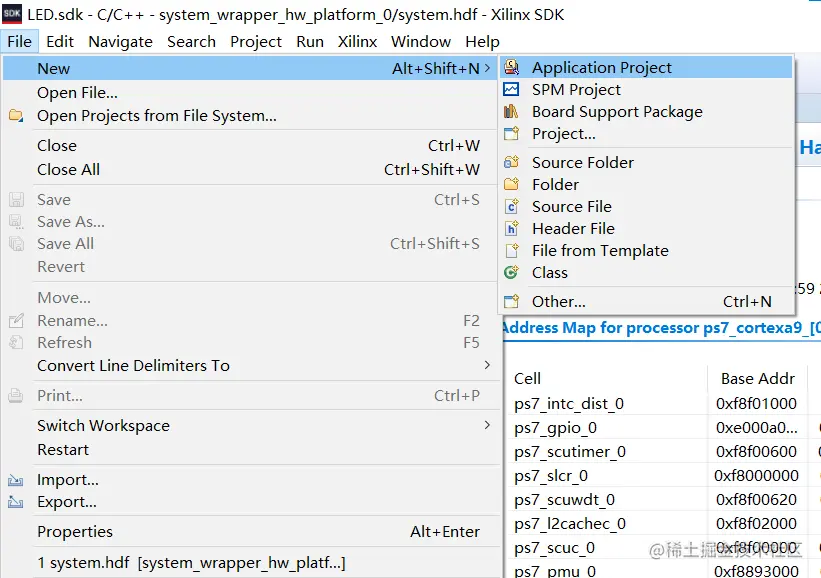The image size is (821, 578).
Task: Open the Window menu
Action: [421, 41]
